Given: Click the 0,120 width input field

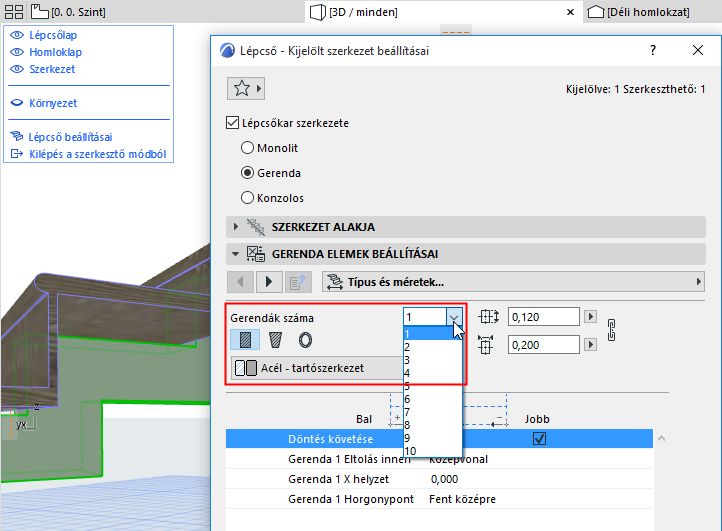Looking at the screenshot, I should 543,317.
